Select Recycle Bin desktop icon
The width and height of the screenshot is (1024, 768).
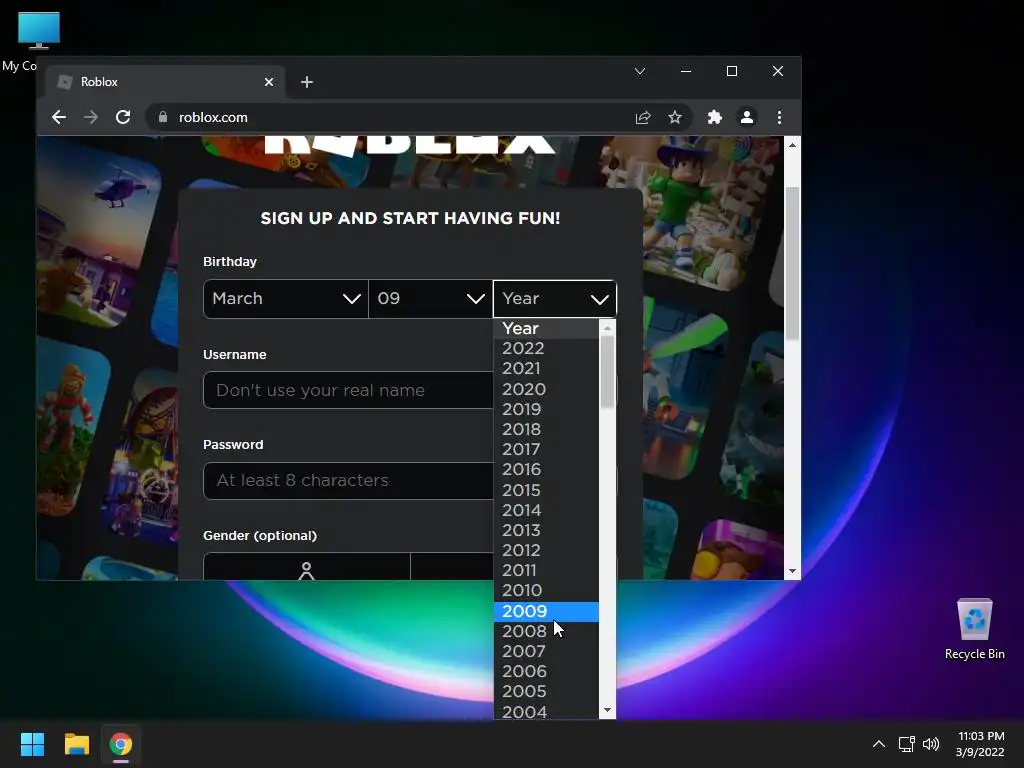[x=974, y=630]
